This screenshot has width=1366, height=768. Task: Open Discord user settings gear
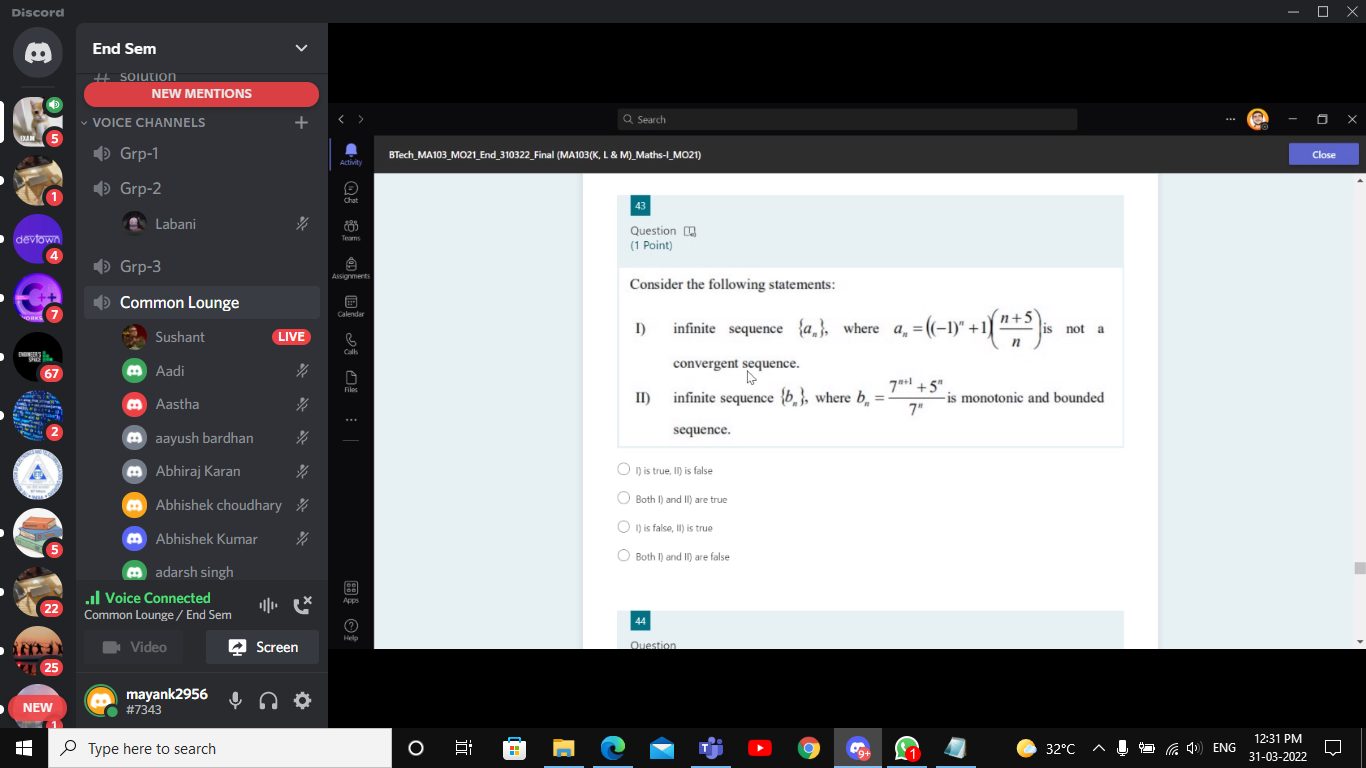pos(302,700)
